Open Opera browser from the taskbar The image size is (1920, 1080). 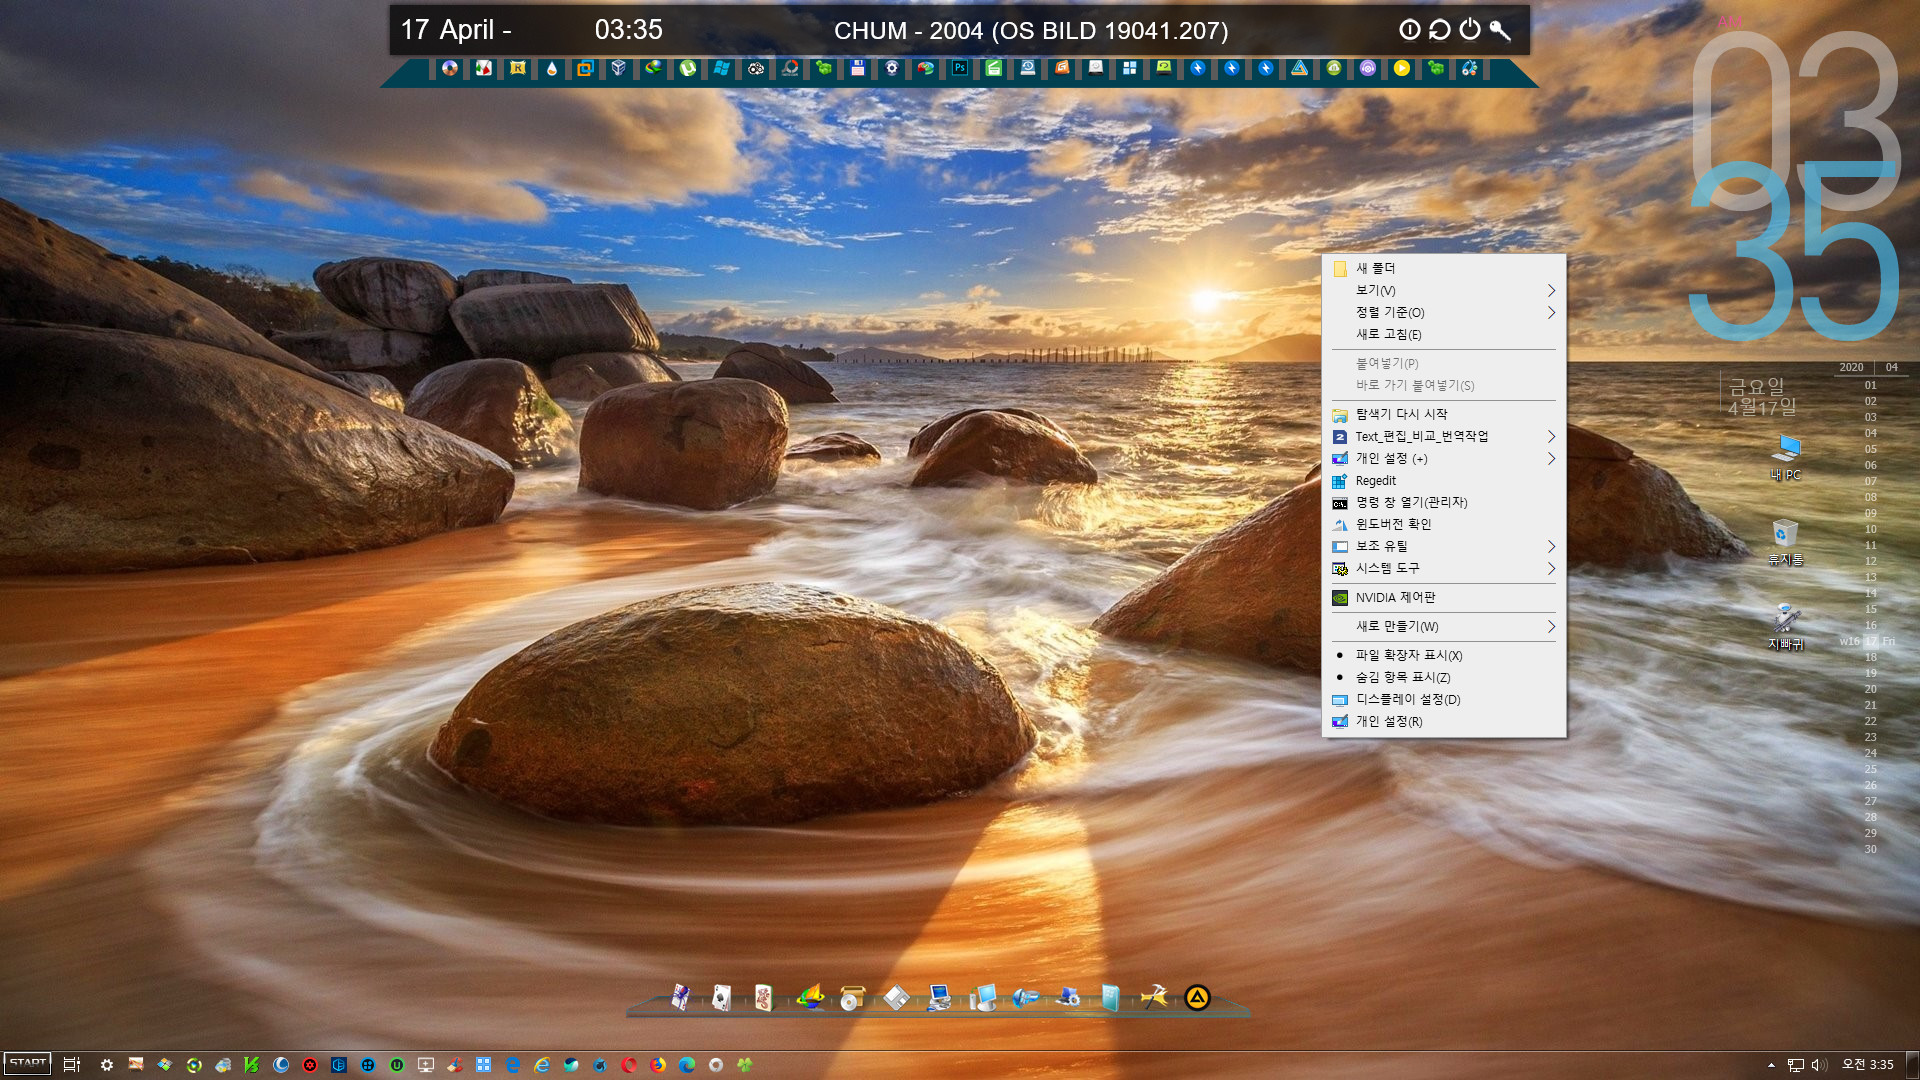point(629,1065)
